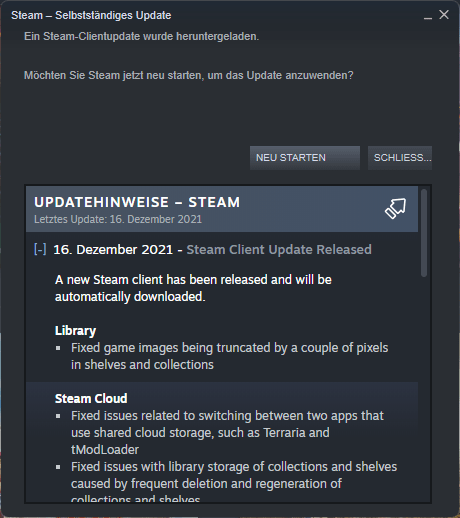Click the megaphone announcement icon
The width and height of the screenshot is (460, 518).
click(395, 208)
